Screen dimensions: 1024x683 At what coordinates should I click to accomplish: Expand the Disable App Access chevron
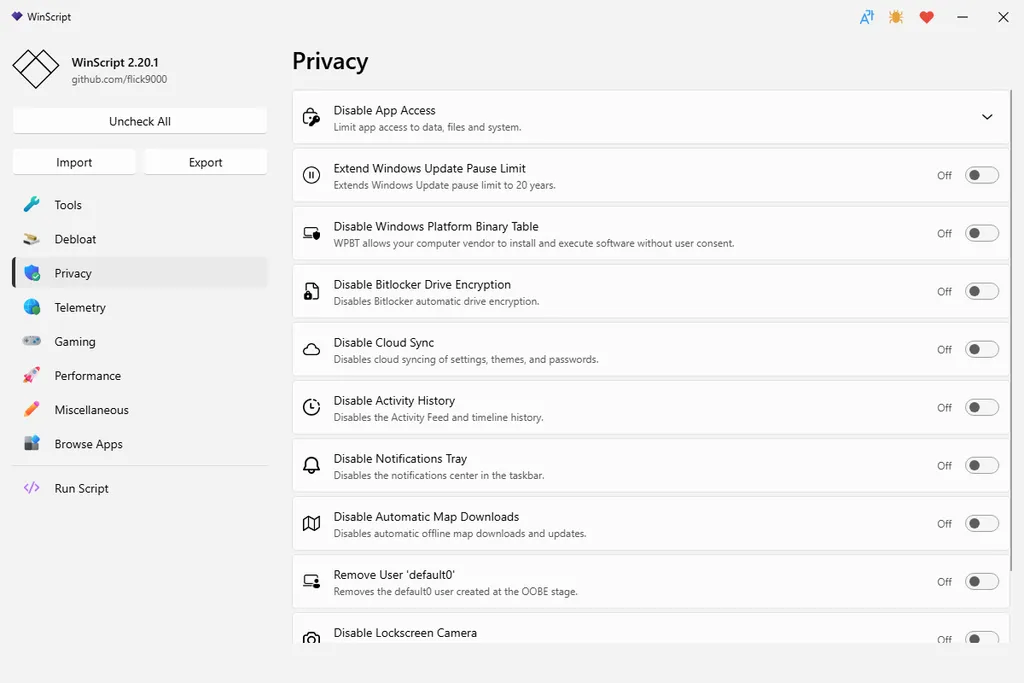(987, 117)
